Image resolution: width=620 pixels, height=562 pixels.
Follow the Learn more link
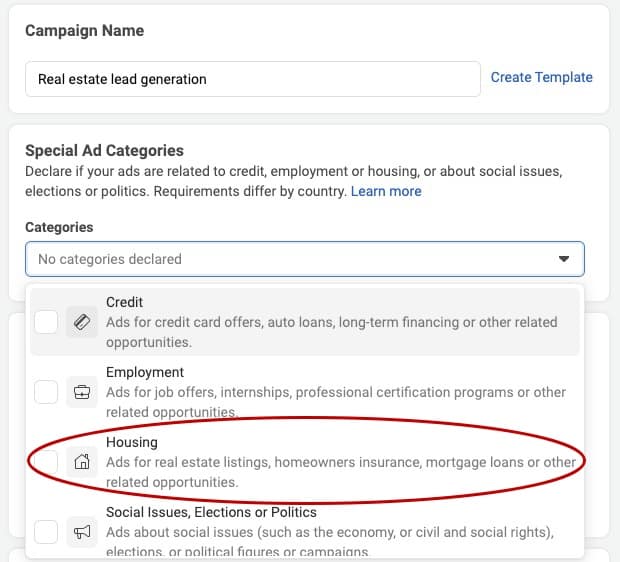click(x=386, y=191)
